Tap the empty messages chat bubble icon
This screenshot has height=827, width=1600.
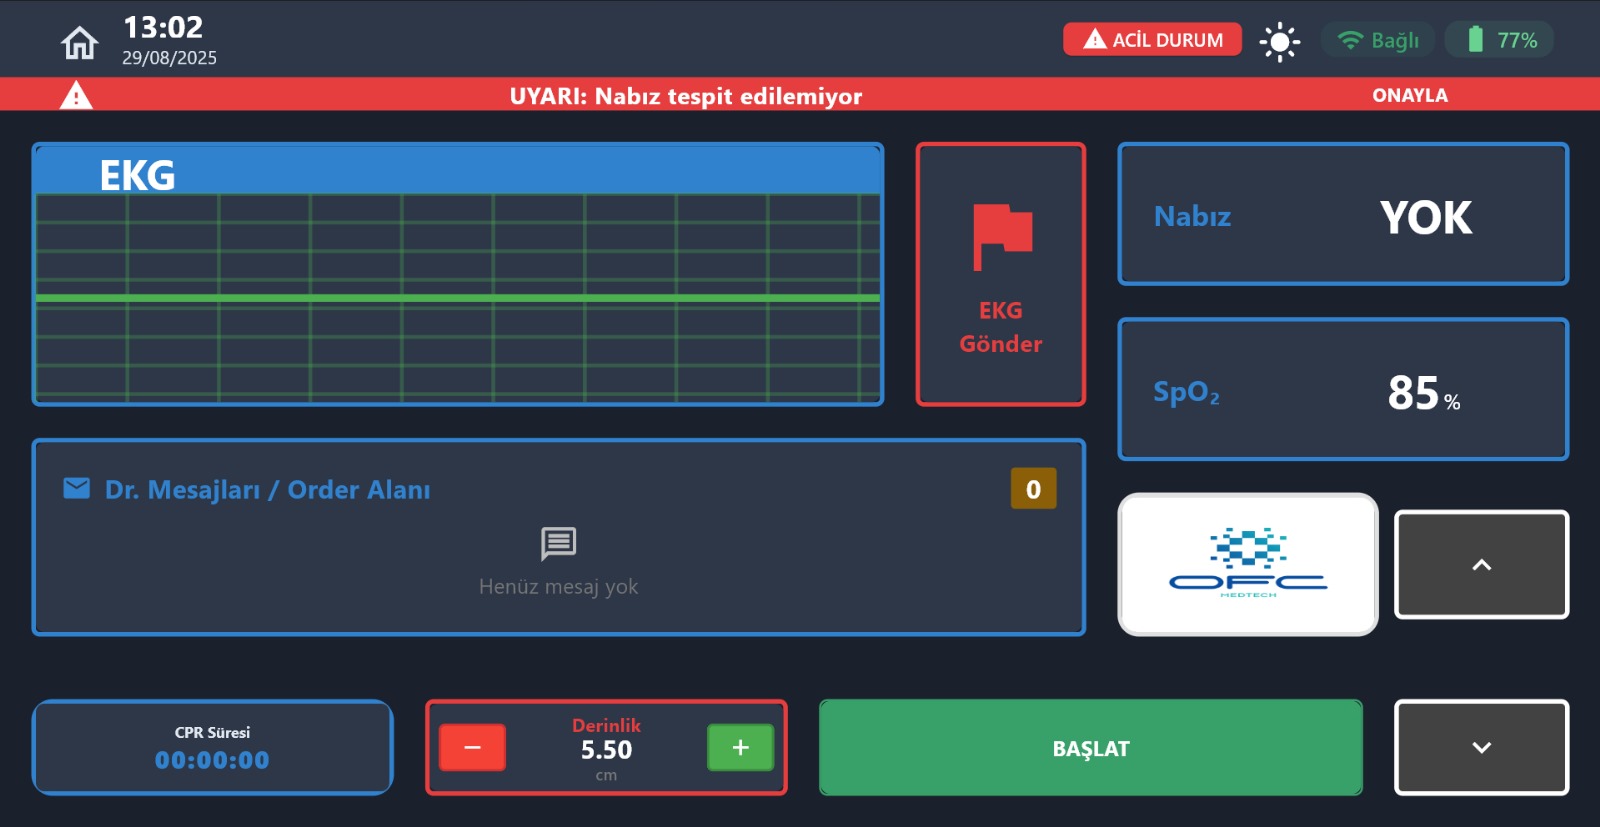tap(558, 544)
